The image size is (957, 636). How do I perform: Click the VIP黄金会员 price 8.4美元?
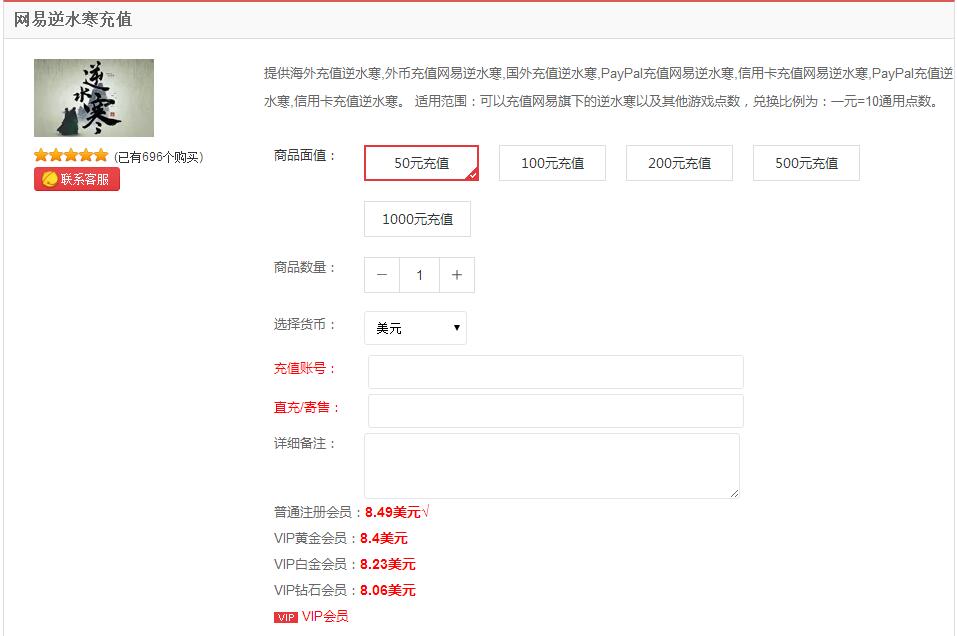click(x=383, y=538)
